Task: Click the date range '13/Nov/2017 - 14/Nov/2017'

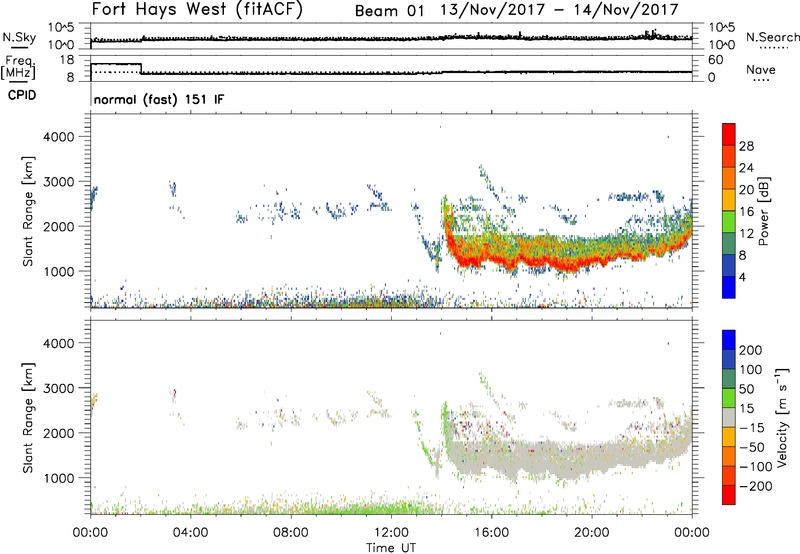Action: tap(560, 10)
